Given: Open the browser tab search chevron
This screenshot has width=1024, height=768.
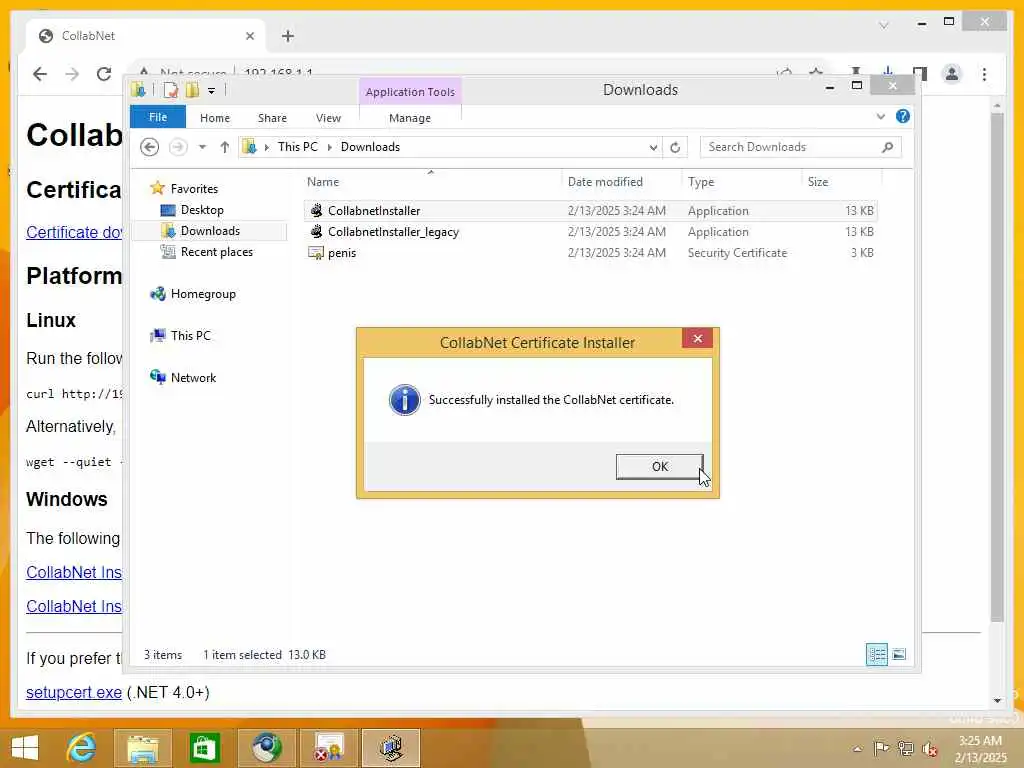Looking at the screenshot, I should tap(884, 25).
